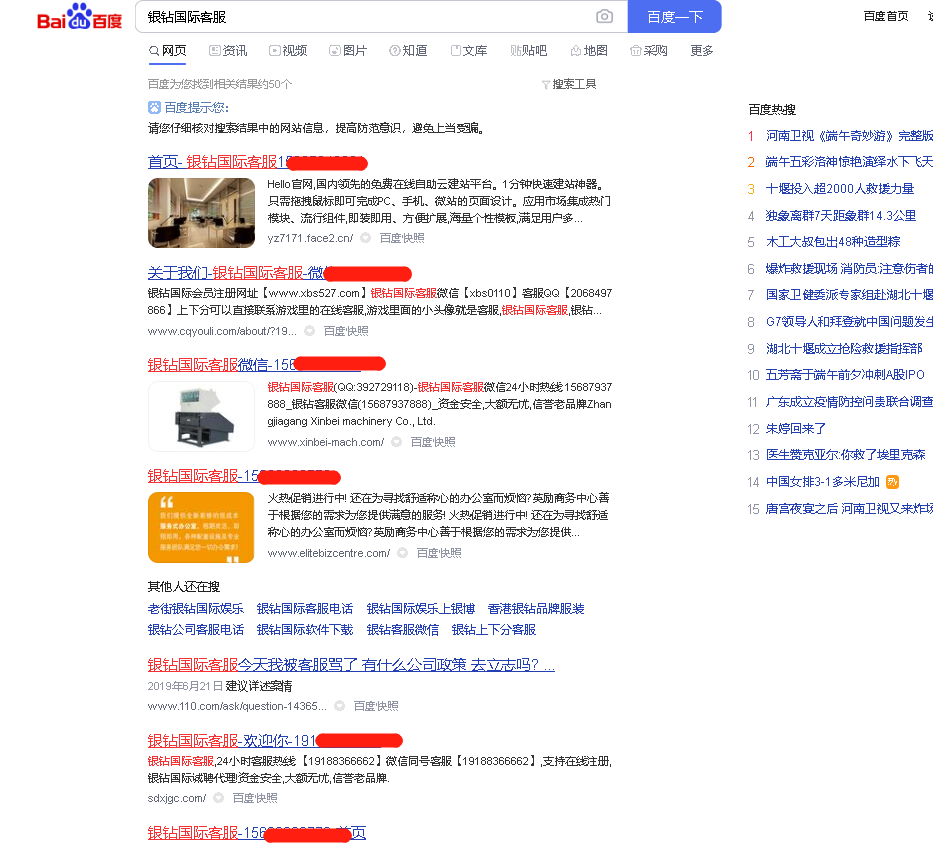Select the 贴吧 tab
The height and width of the screenshot is (846, 933).
pyautogui.click(x=528, y=51)
